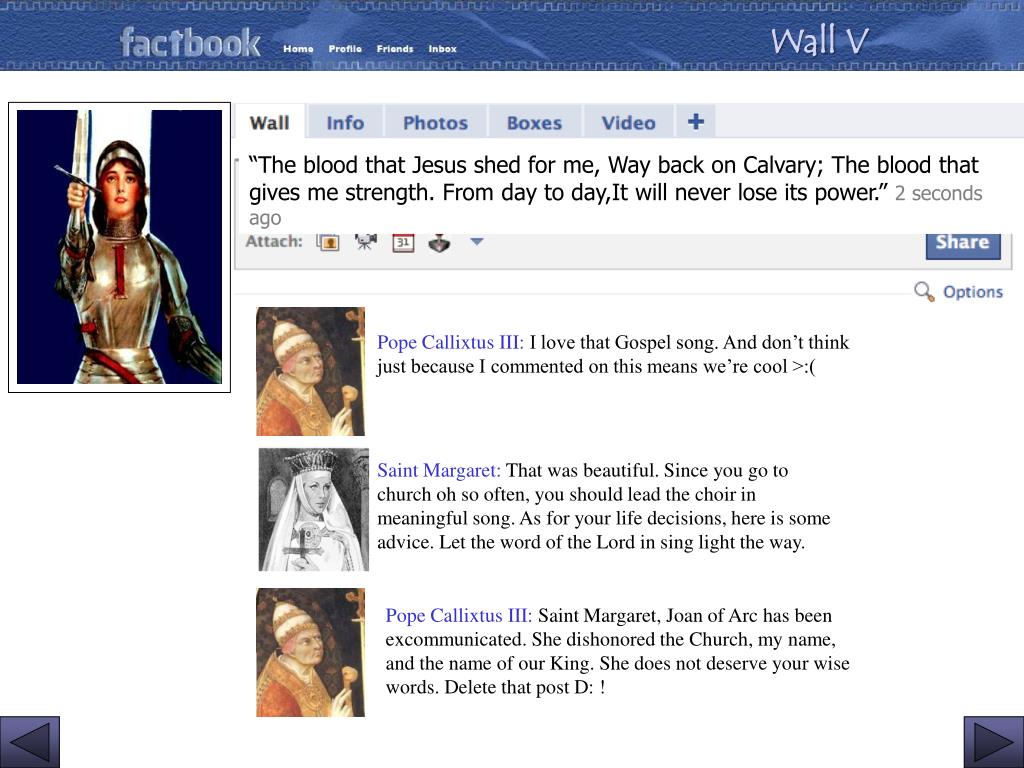The width and height of the screenshot is (1024, 768).
Task: Open the Video tab
Action: [x=628, y=122]
